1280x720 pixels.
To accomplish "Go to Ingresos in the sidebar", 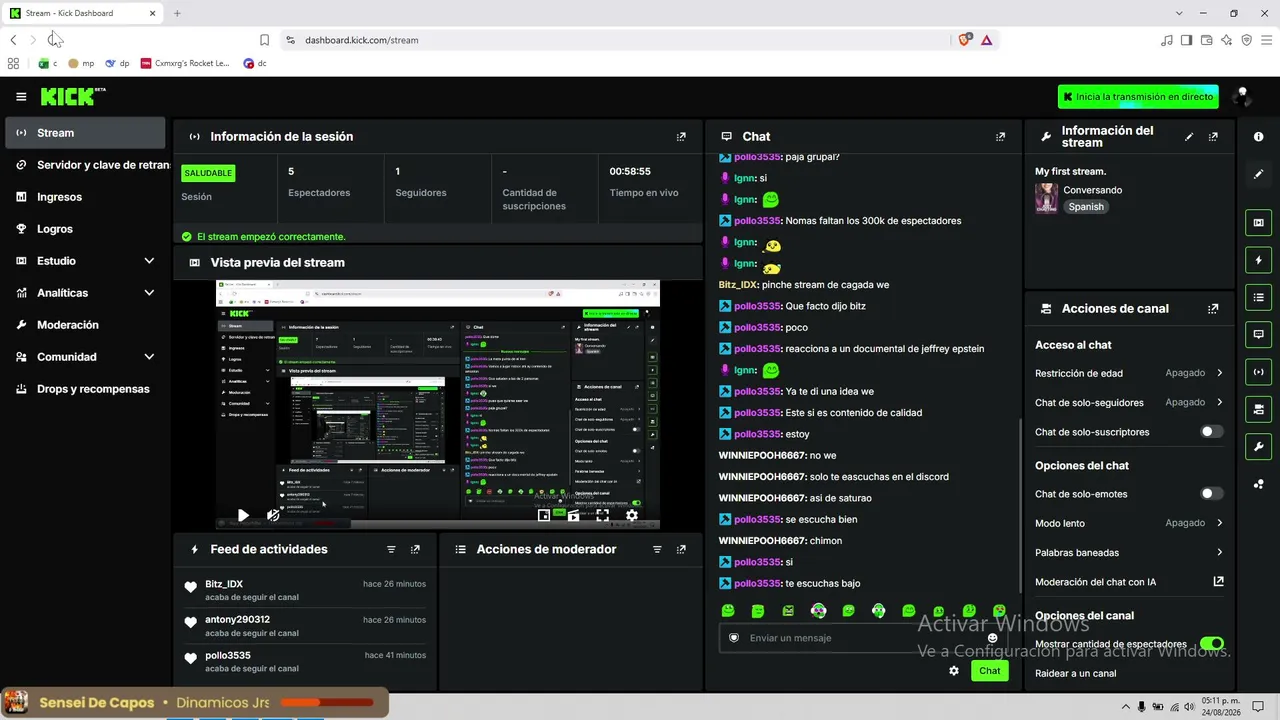I will (x=85, y=197).
